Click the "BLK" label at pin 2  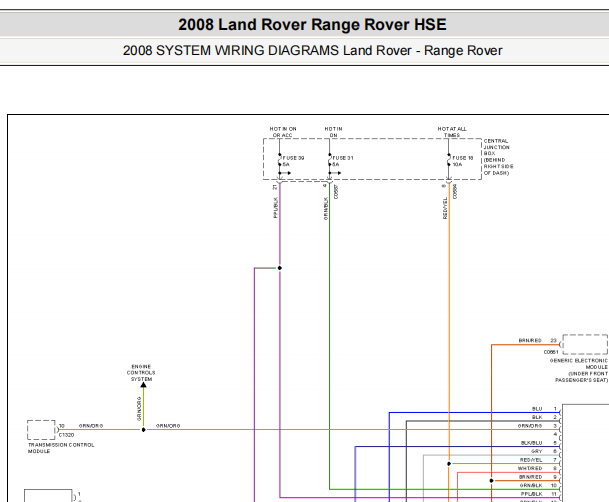click(537, 417)
